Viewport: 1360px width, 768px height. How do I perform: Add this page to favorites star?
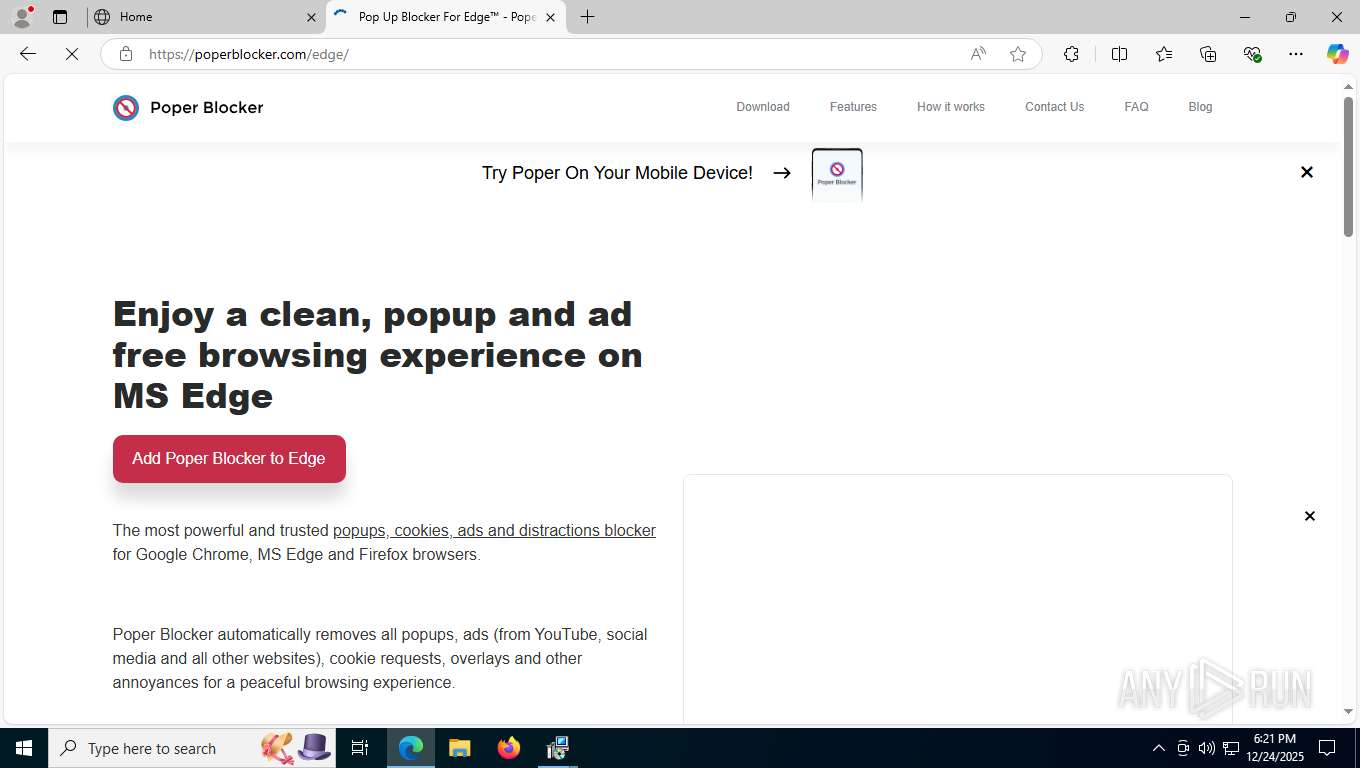tap(1018, 54)
